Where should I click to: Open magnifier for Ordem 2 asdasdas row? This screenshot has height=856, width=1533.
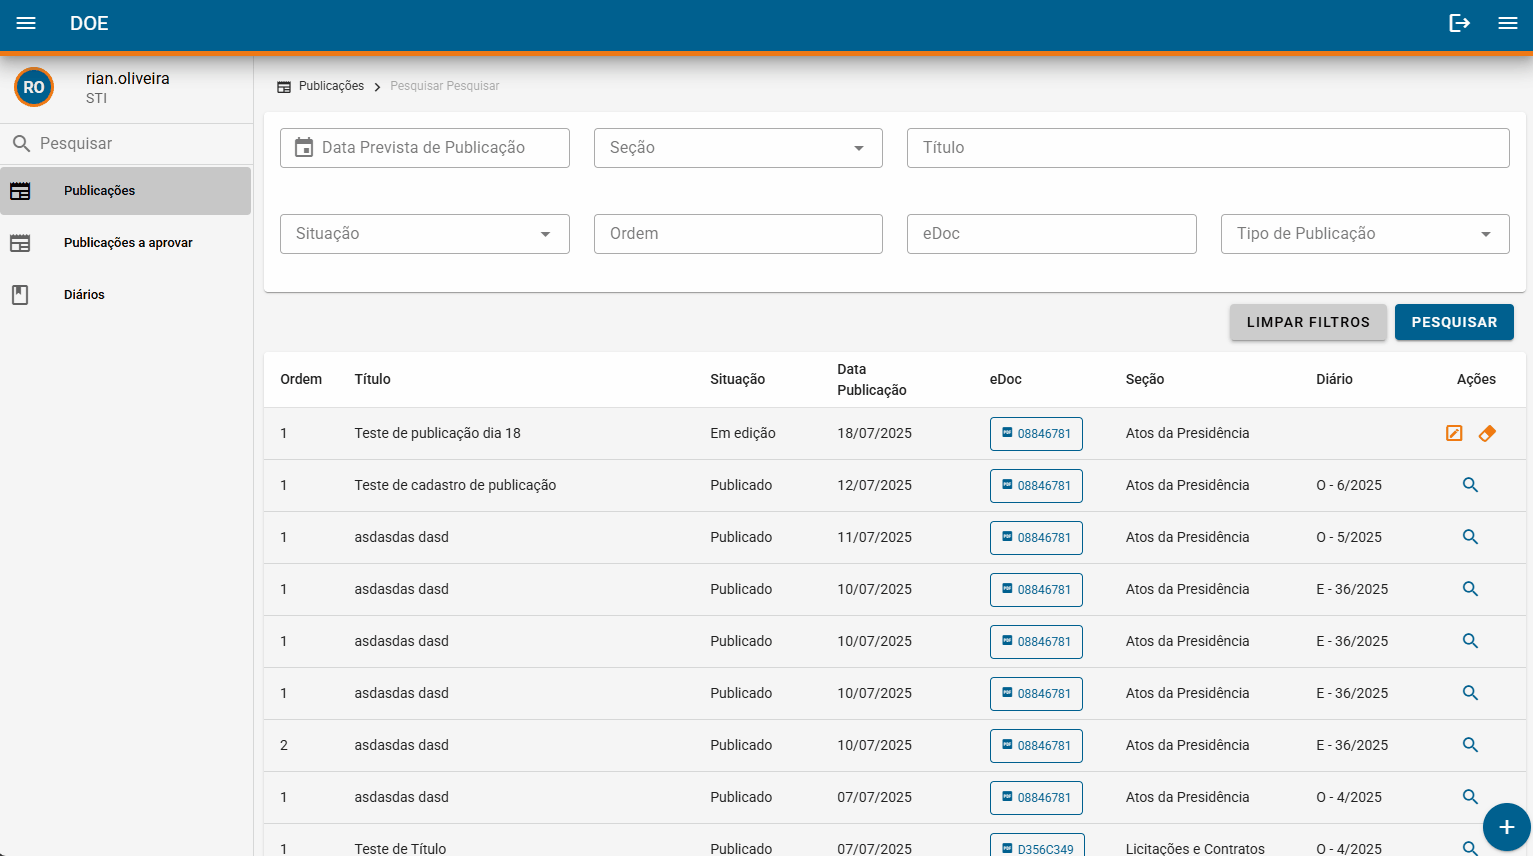(x=1470, y=745)
